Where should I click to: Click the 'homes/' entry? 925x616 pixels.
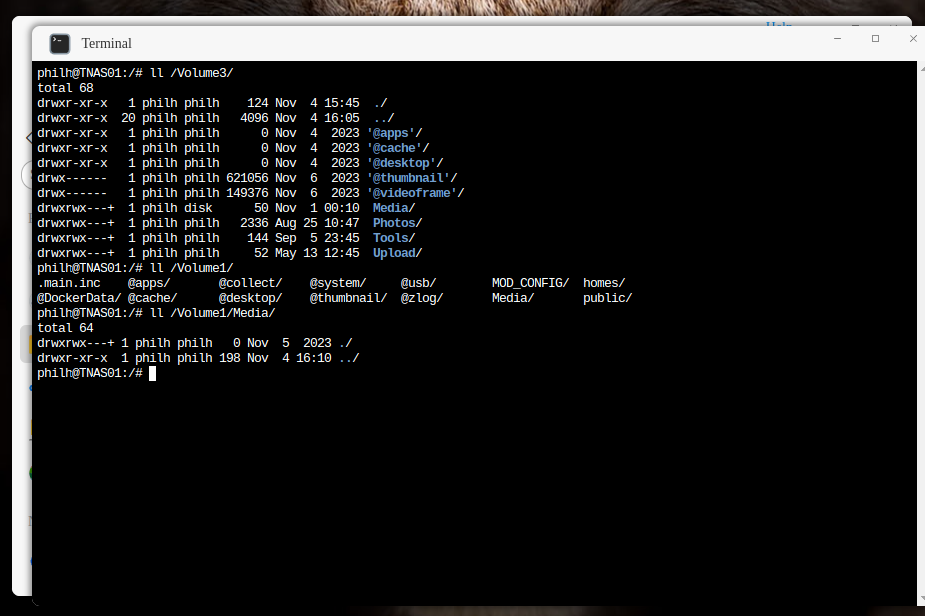point(604,283)
